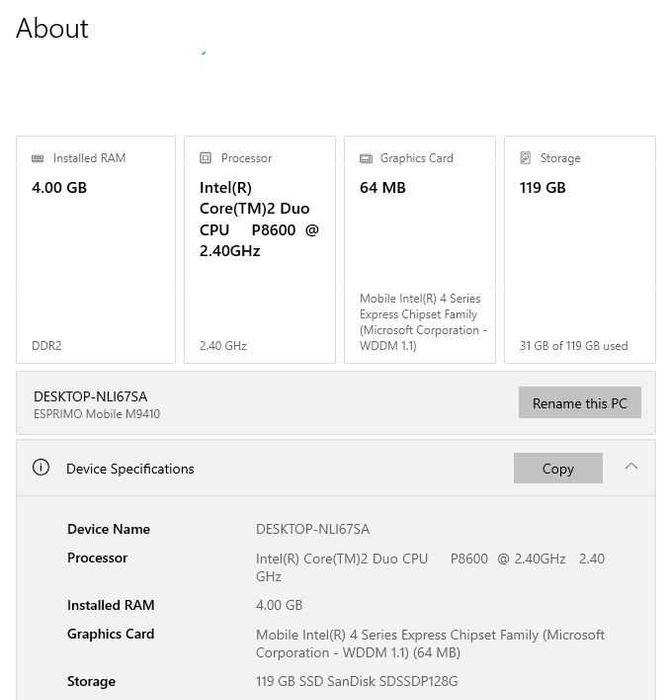The image size is (667, 700).
Task: Click the 31 GB of 119 GB used text
Action: point(574,346)
